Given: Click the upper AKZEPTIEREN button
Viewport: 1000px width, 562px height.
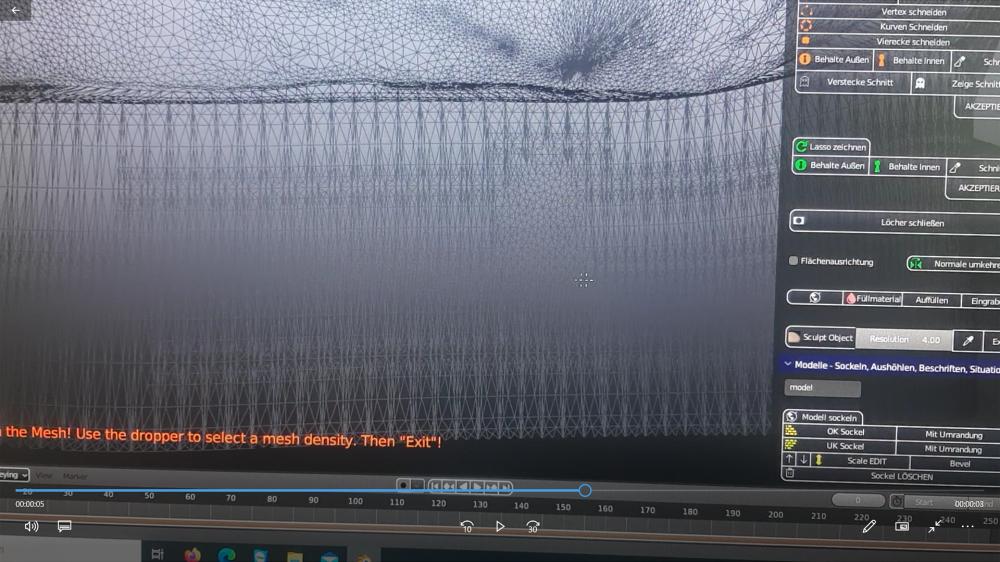Looking at the screenshot, I should point(978,107).
